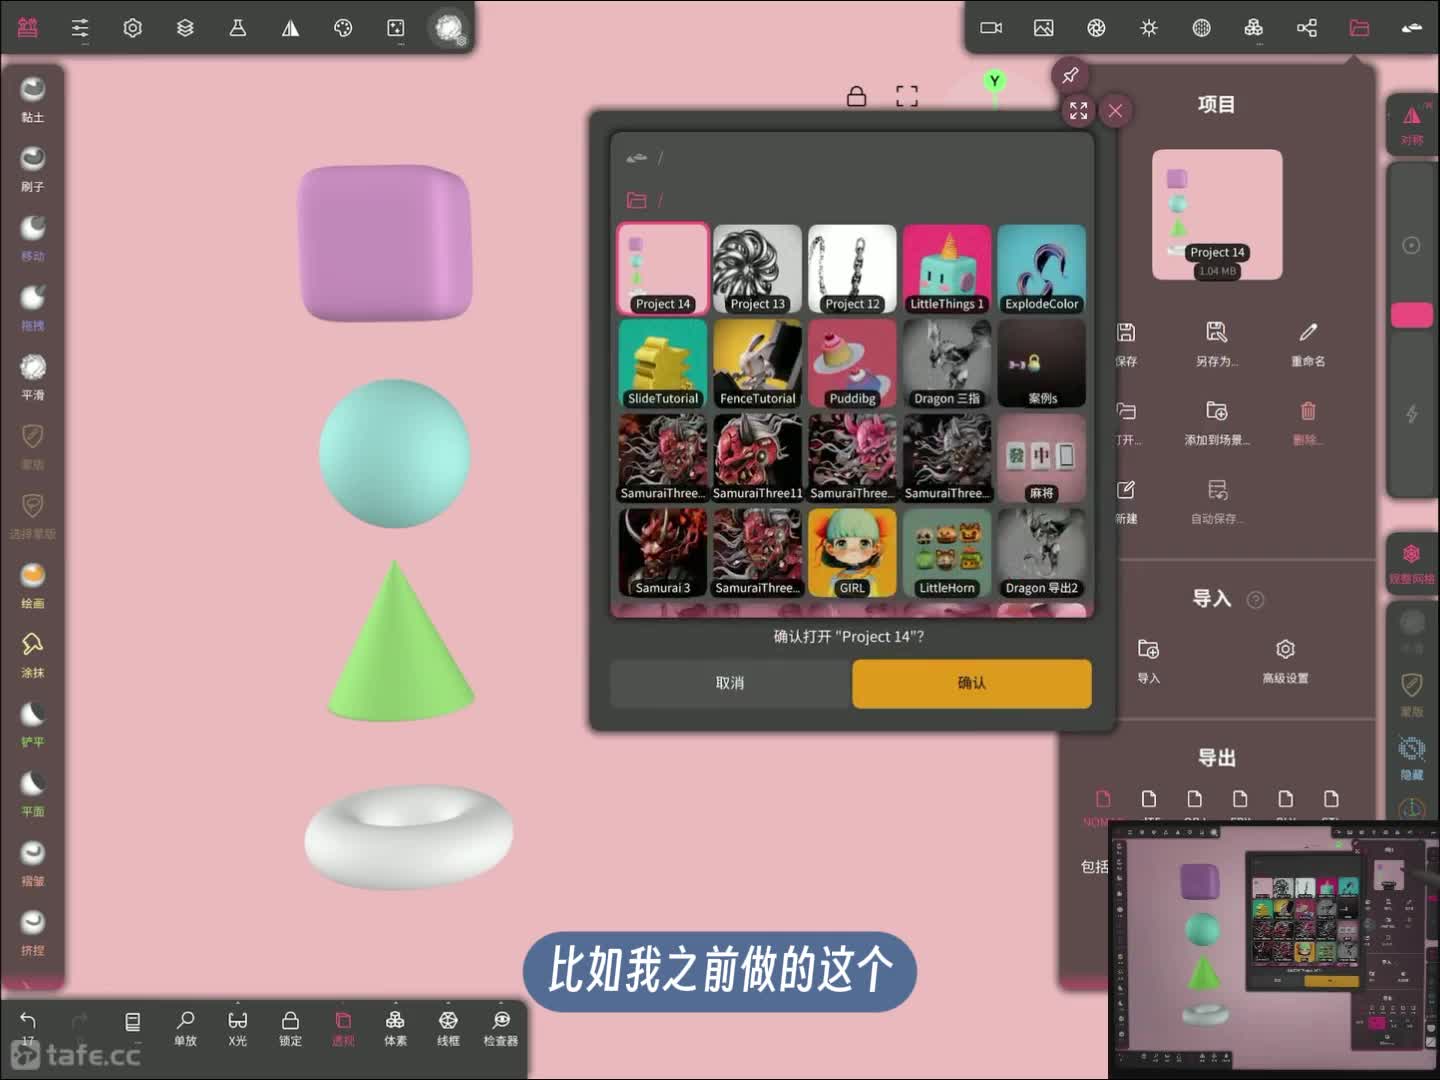
Task: Select the 绘画 paint tool
Action: pos(33,584)
